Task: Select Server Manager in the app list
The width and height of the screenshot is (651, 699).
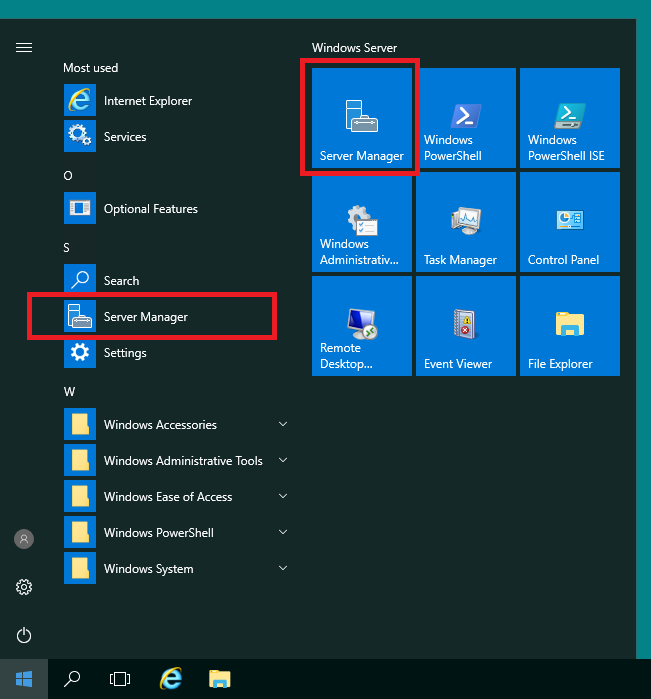Action: [x=175, y=317]
